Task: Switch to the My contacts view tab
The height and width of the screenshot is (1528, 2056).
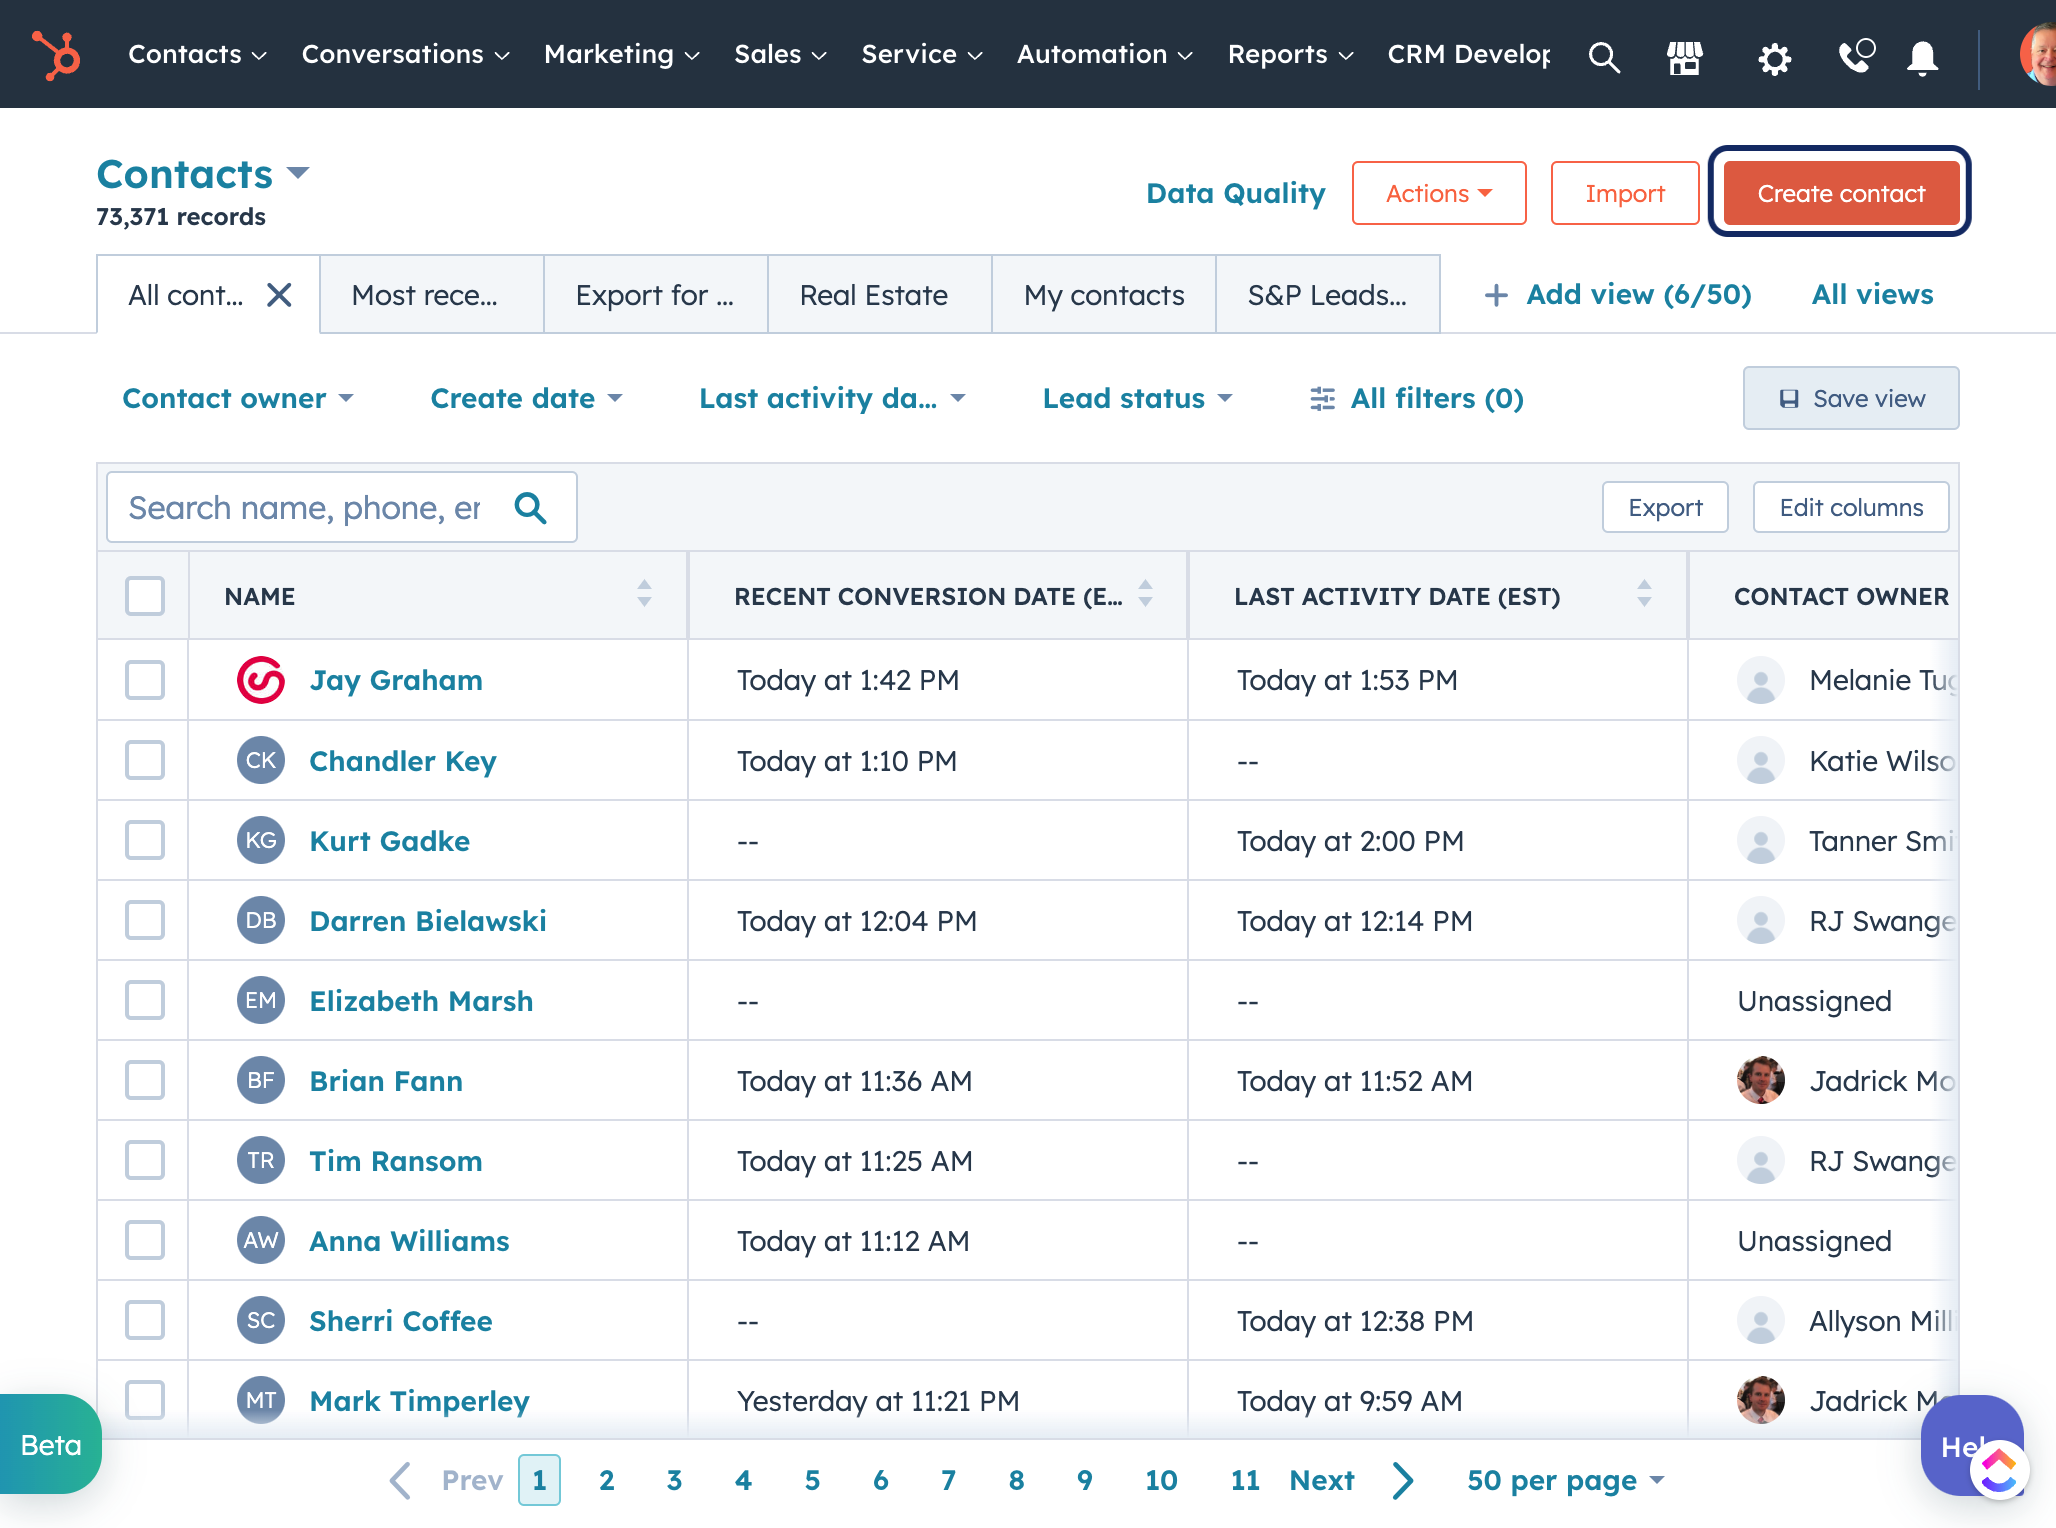Action: (1103, 294)
